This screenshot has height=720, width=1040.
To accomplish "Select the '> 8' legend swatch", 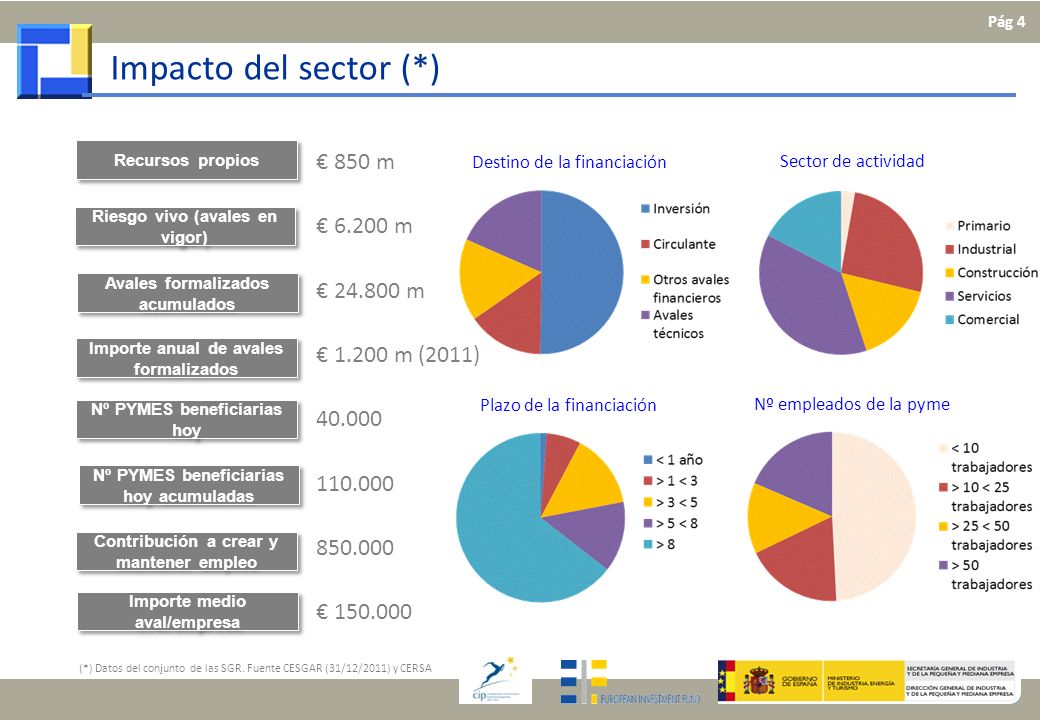I will point(648,544).
